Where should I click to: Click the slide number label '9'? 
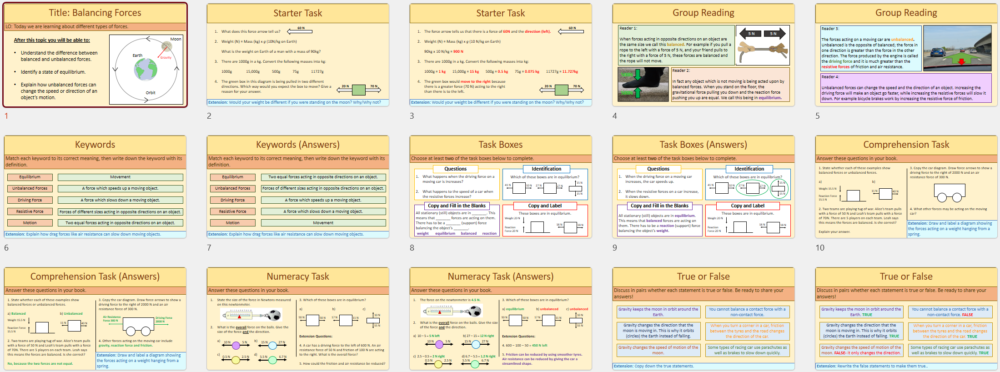click(x=615, y=248)
